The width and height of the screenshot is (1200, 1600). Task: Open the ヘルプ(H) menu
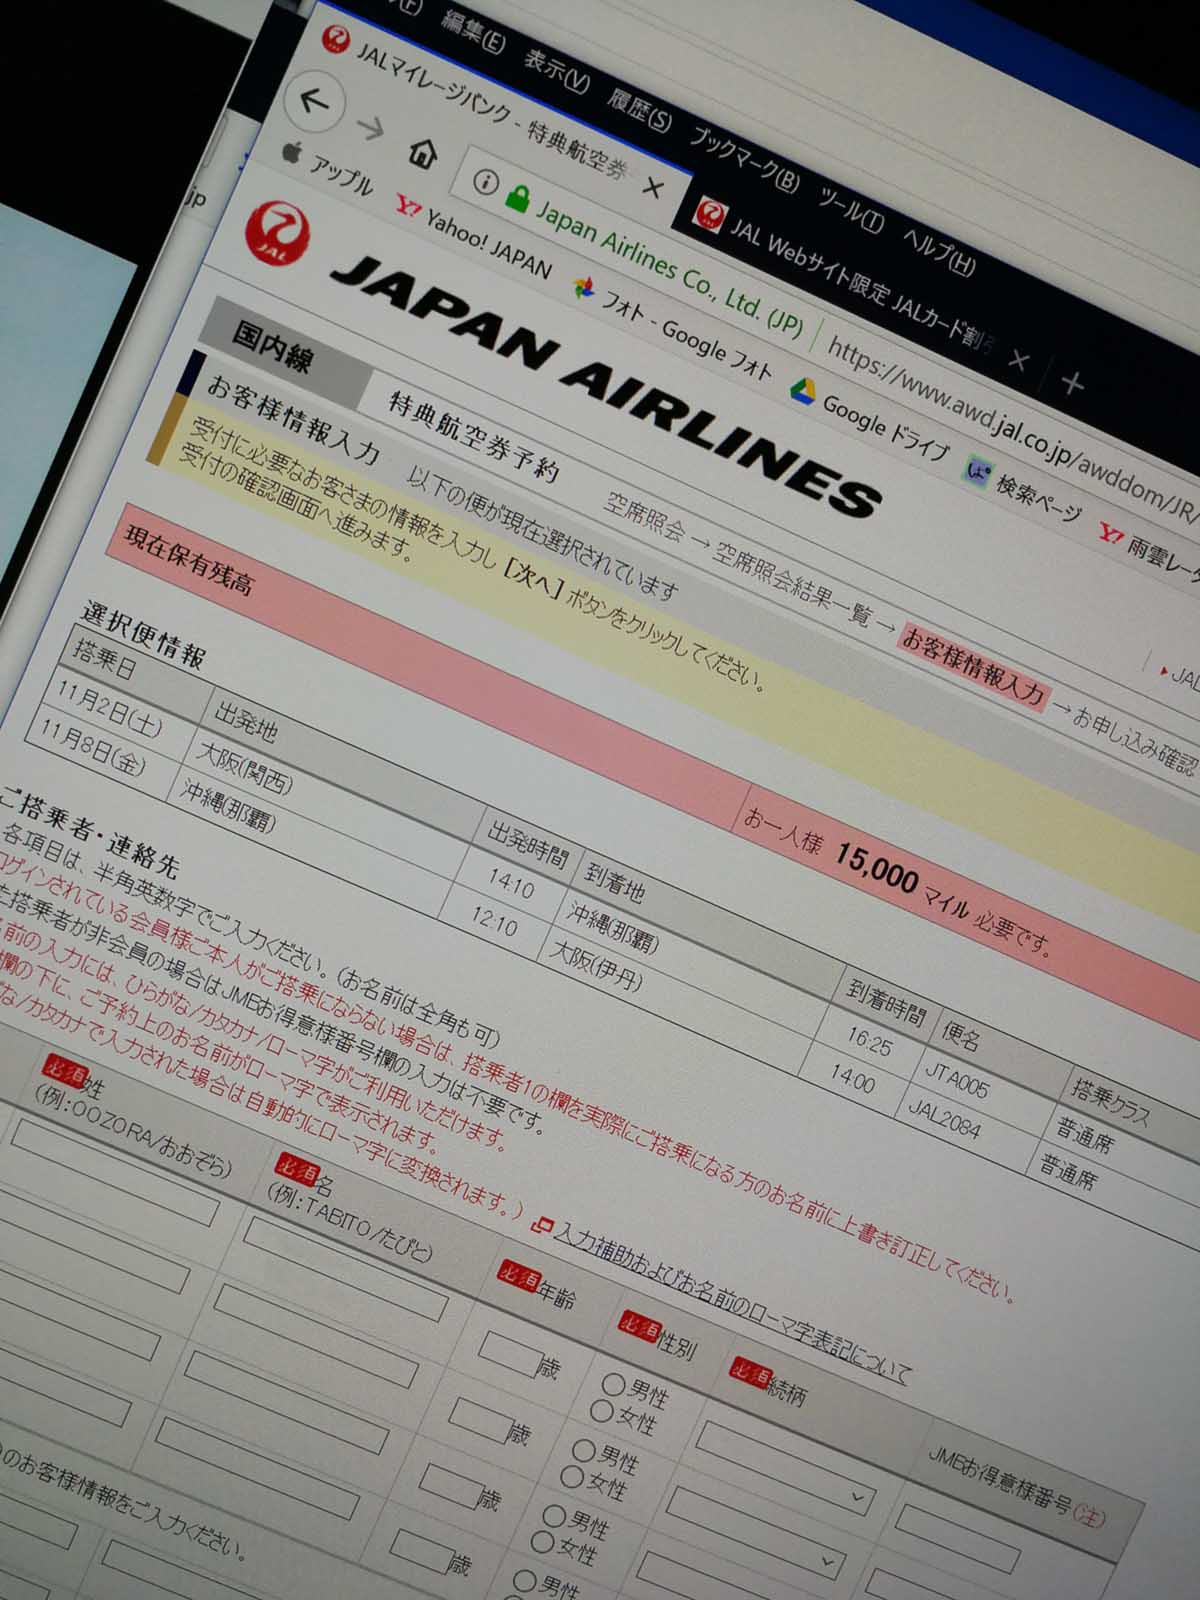[938, 251]
